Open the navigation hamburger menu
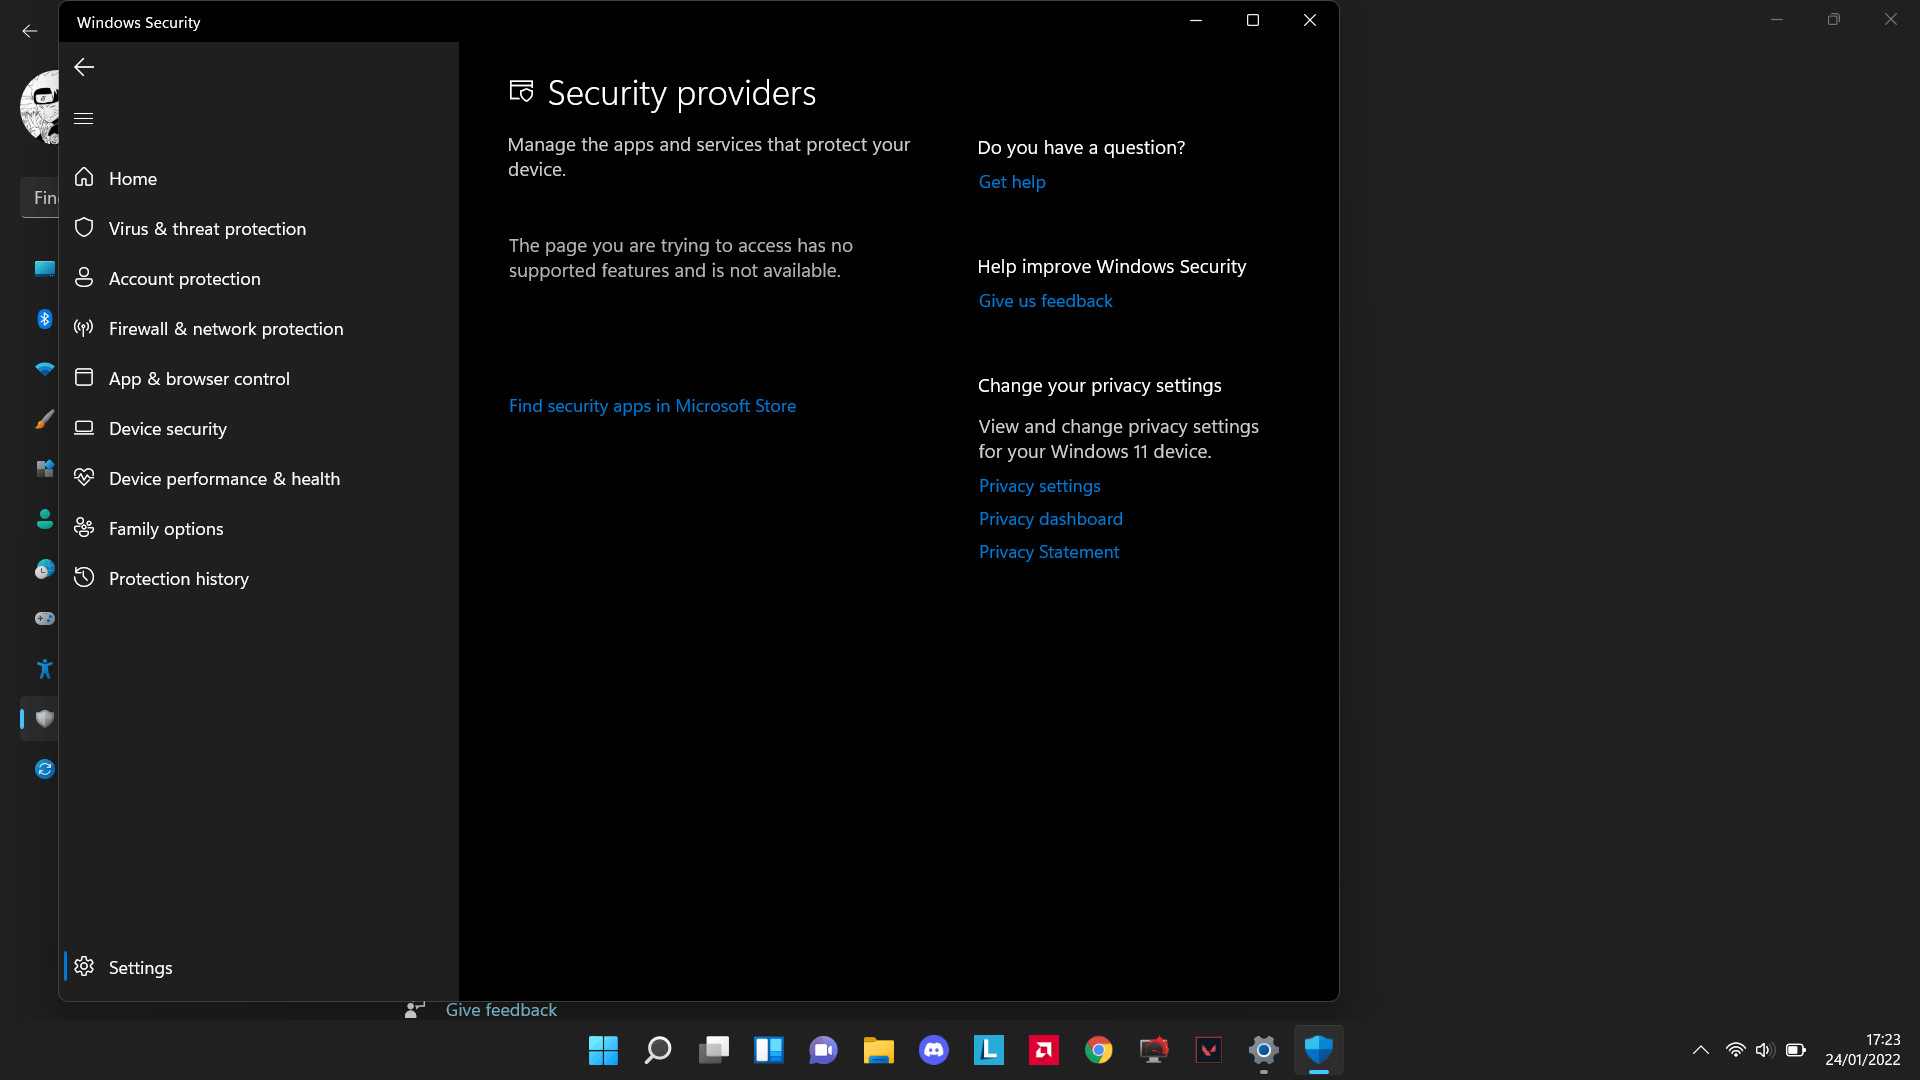This screenshot has width=1920, height=1080. click(x=83, y=118)
